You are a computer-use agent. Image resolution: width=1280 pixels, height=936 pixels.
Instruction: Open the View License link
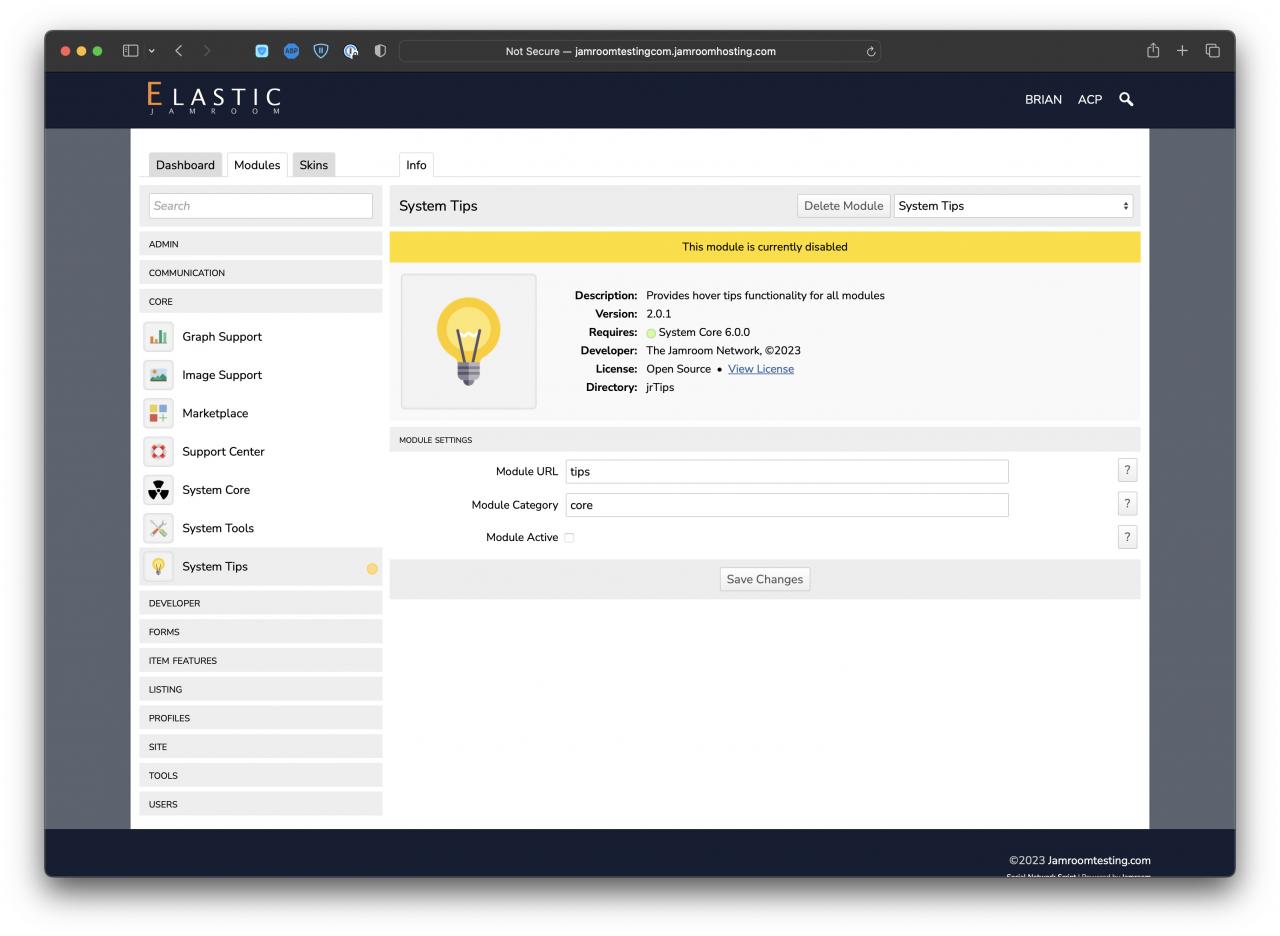click(x=760, y=369)
